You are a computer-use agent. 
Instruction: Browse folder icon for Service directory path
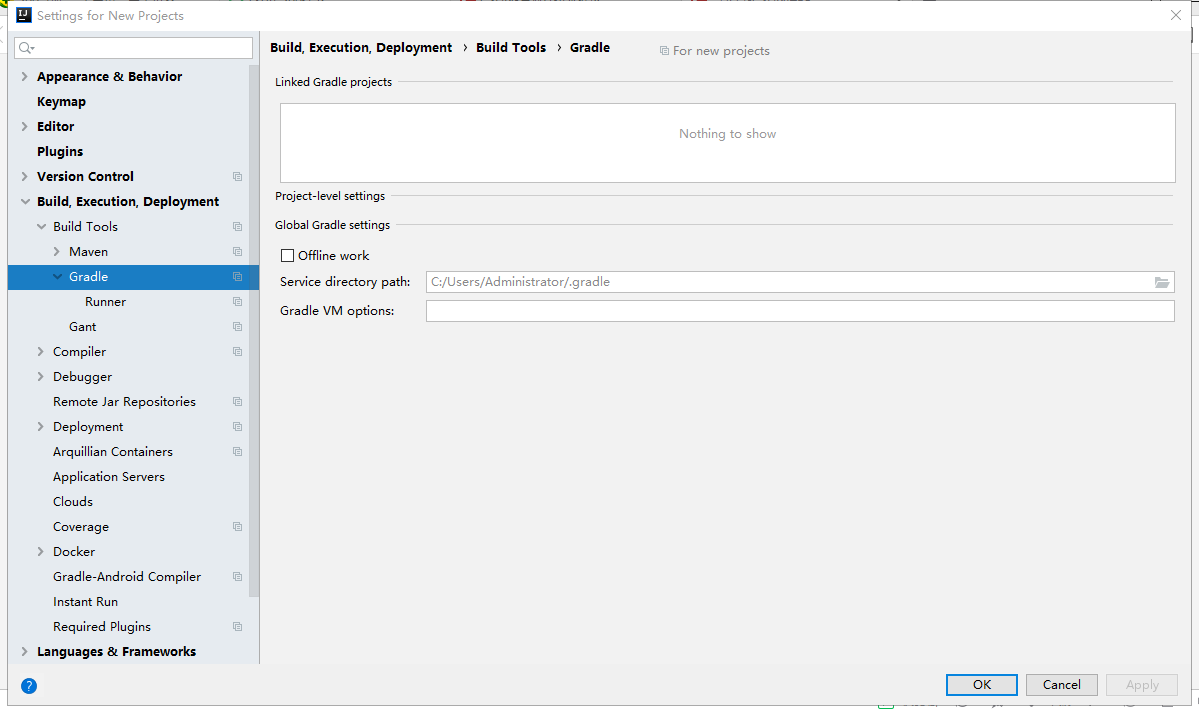(1162, 282)
